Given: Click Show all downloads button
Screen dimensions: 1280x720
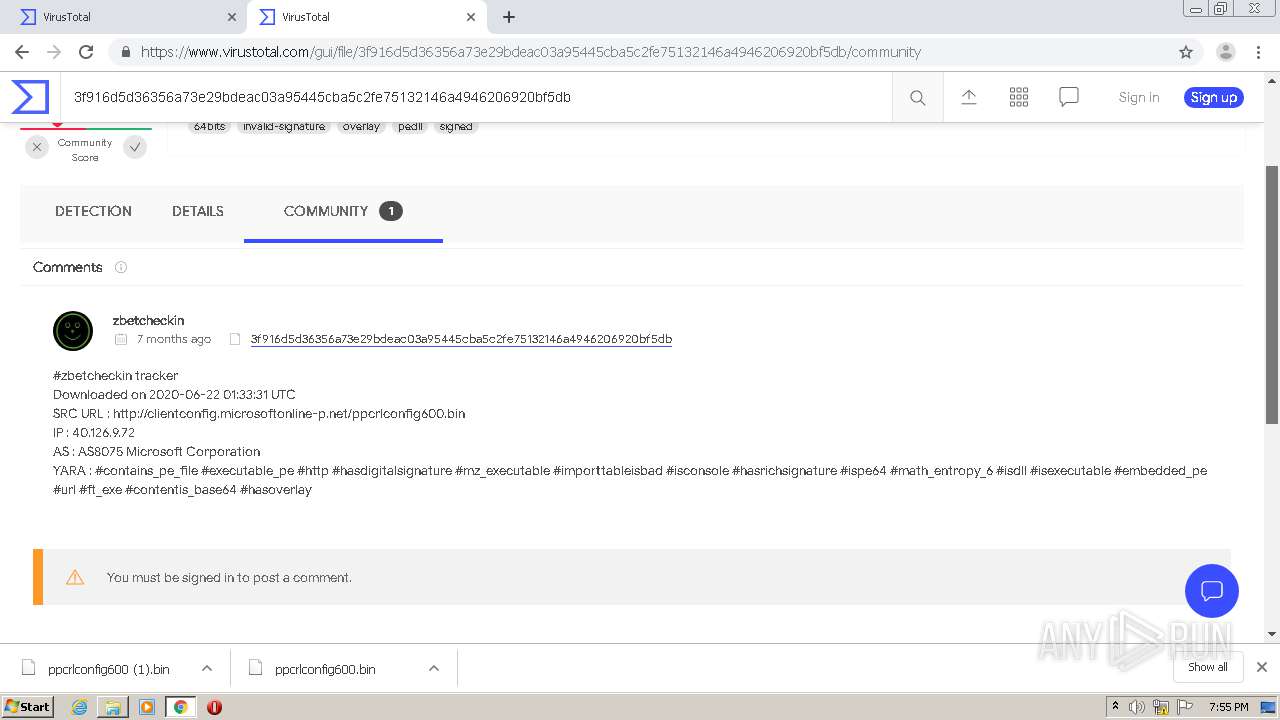Looking at the screenshot, I should pyautogui.click(x=1208, y=667).
